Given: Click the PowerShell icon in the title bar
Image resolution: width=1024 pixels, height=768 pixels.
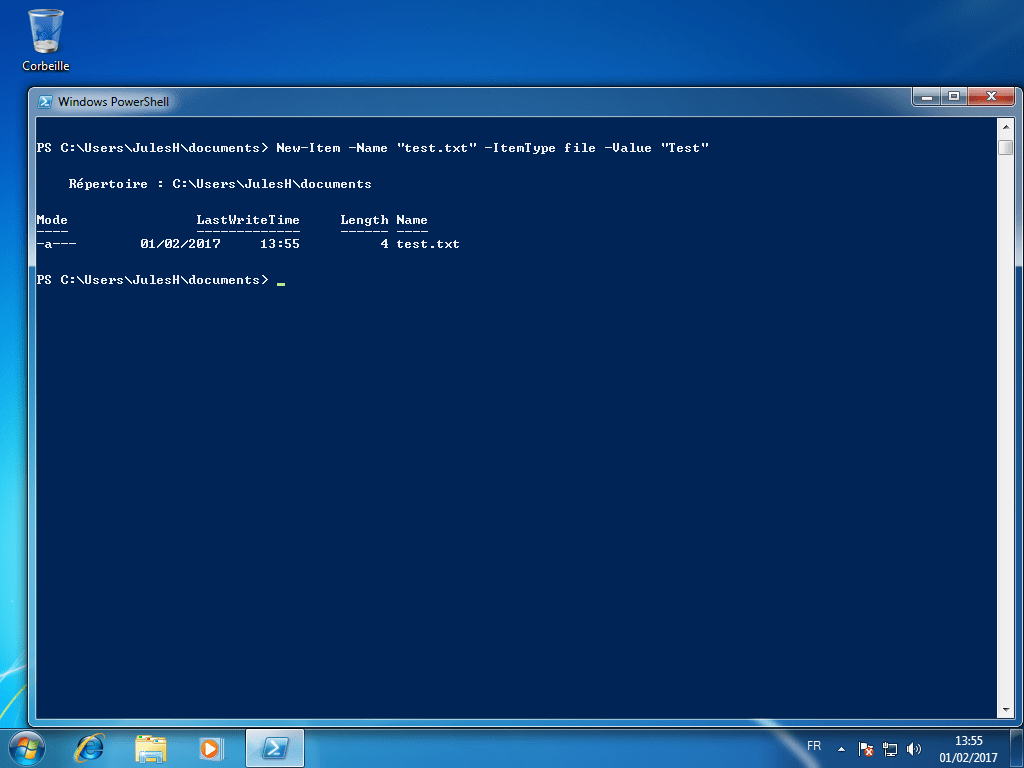Looking at the screenshot, I should click(x=44, y=101).
